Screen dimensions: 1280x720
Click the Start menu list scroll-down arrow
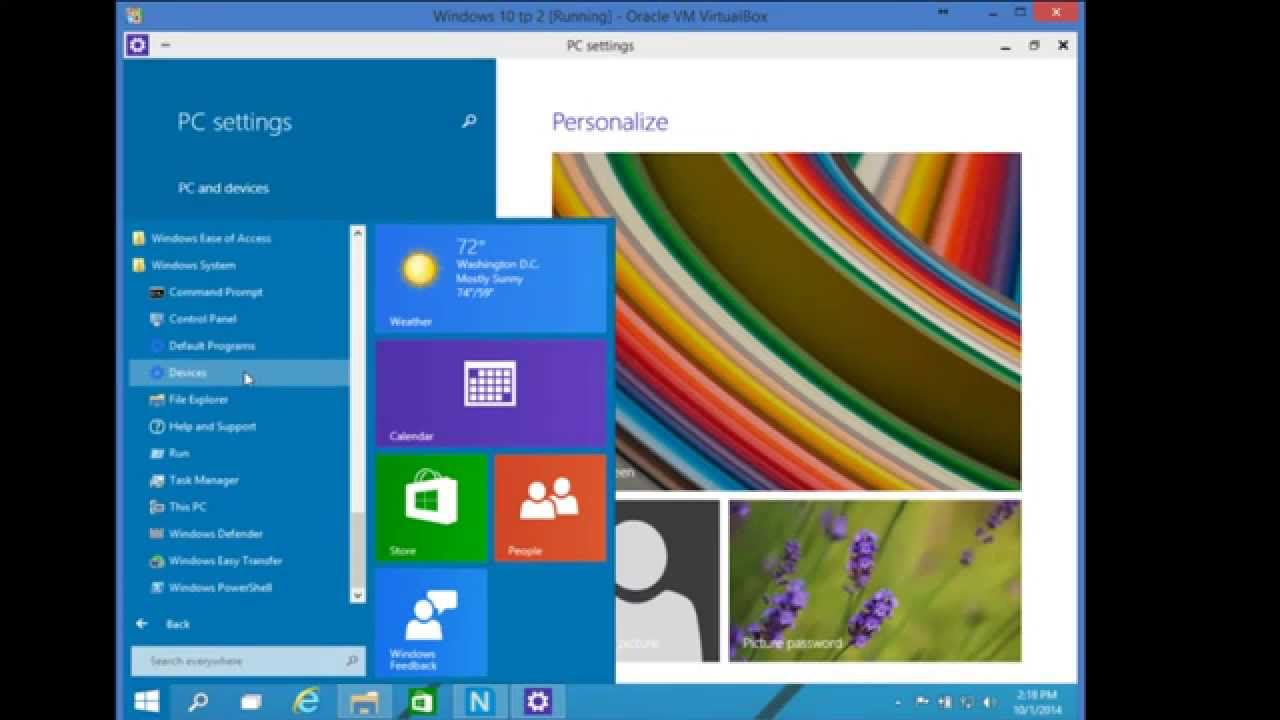358,595
